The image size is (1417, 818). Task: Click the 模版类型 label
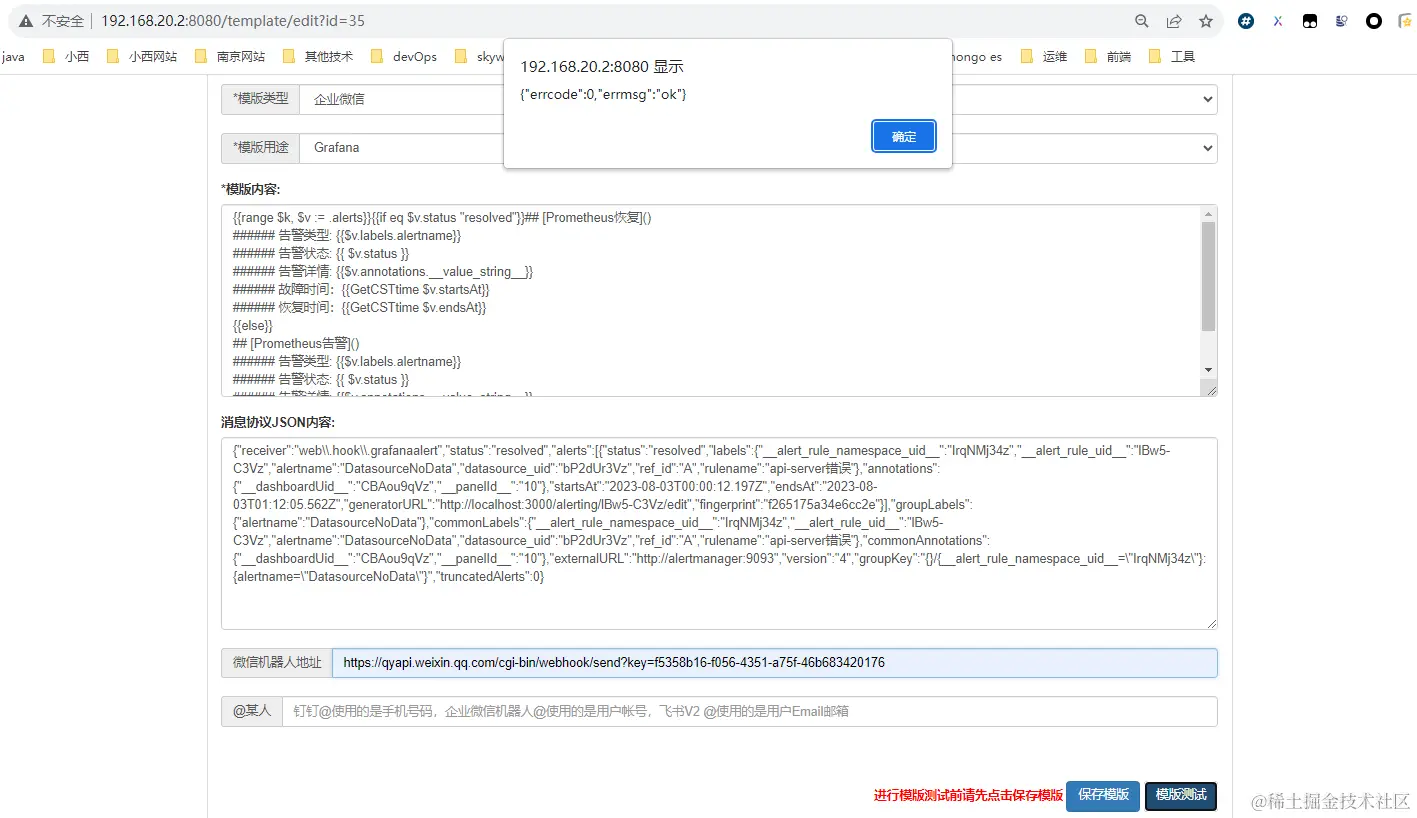pos(260,99)
